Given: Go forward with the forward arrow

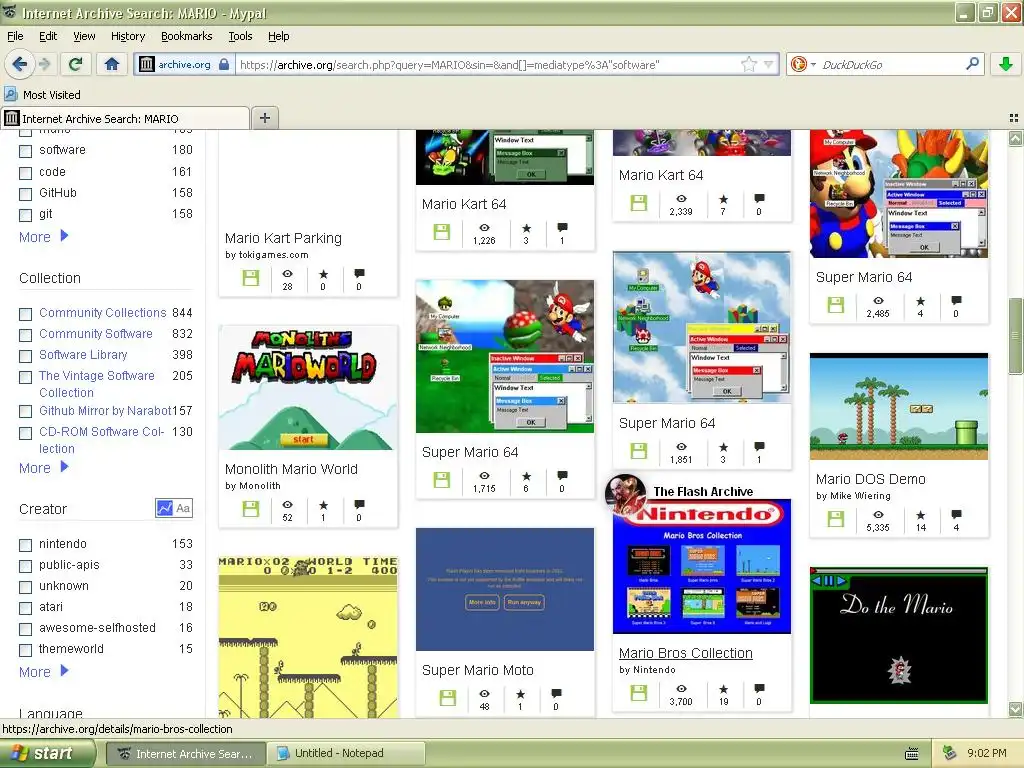Looking at the screenshot, I should point(44,64).
